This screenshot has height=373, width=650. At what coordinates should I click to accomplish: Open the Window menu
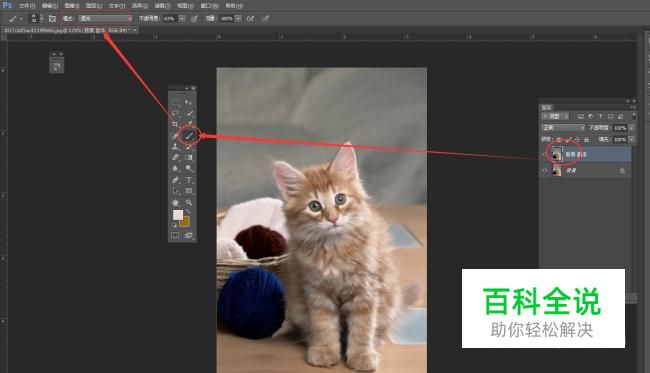(x=209, y=6)
